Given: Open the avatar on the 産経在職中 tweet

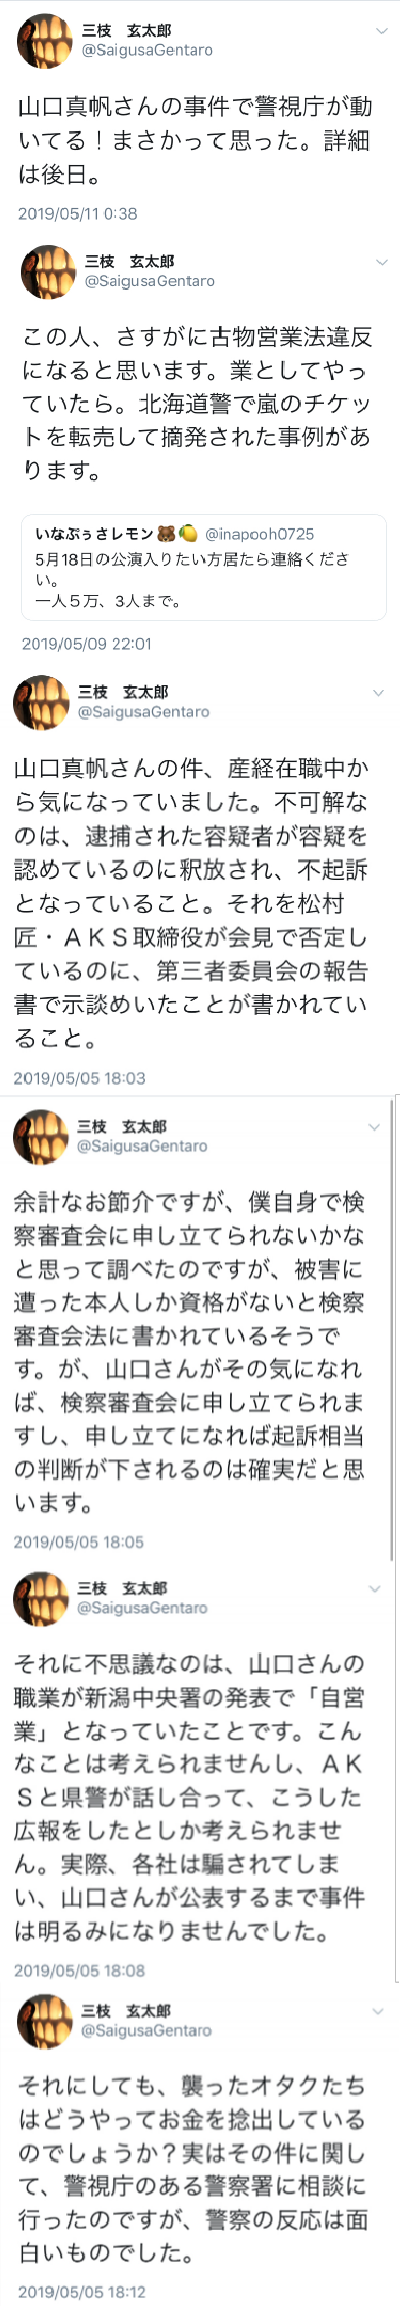Looking at the screenshot, I should click(41, 702).
